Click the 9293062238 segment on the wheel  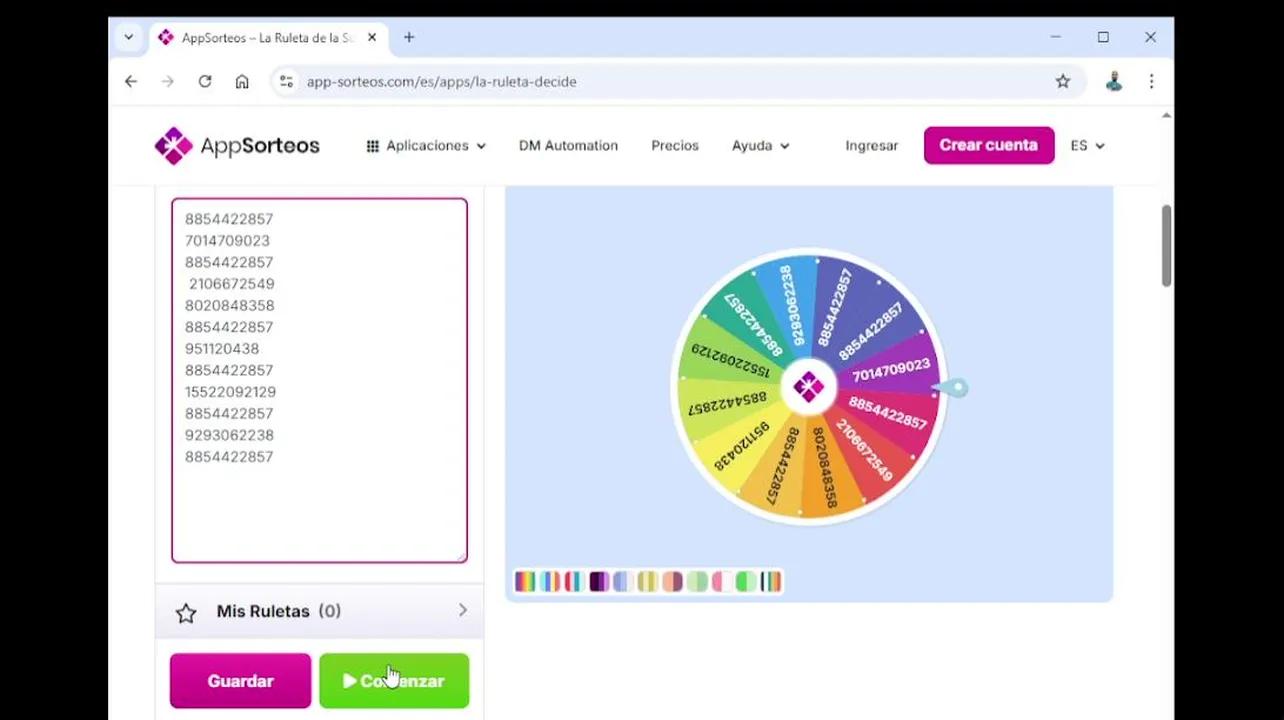coord(792,305)
